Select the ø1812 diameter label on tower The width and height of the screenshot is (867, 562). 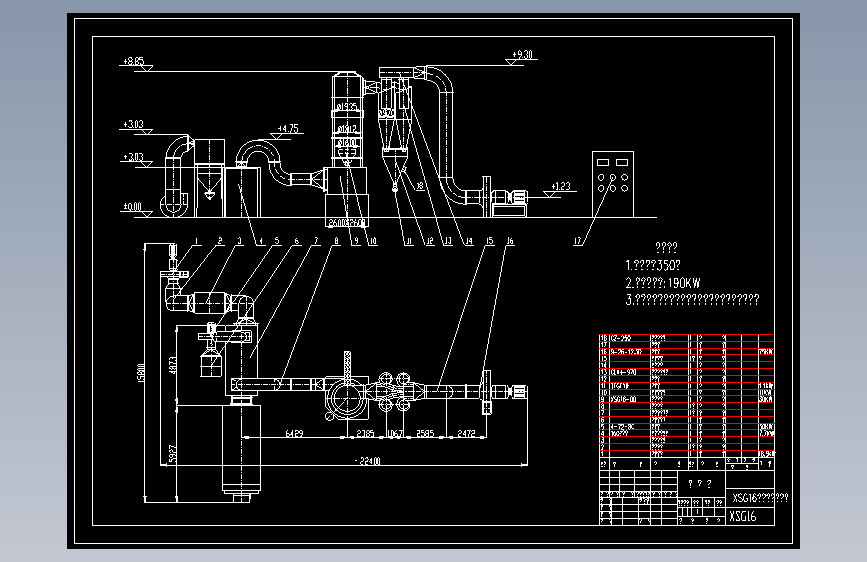point(347,129)
